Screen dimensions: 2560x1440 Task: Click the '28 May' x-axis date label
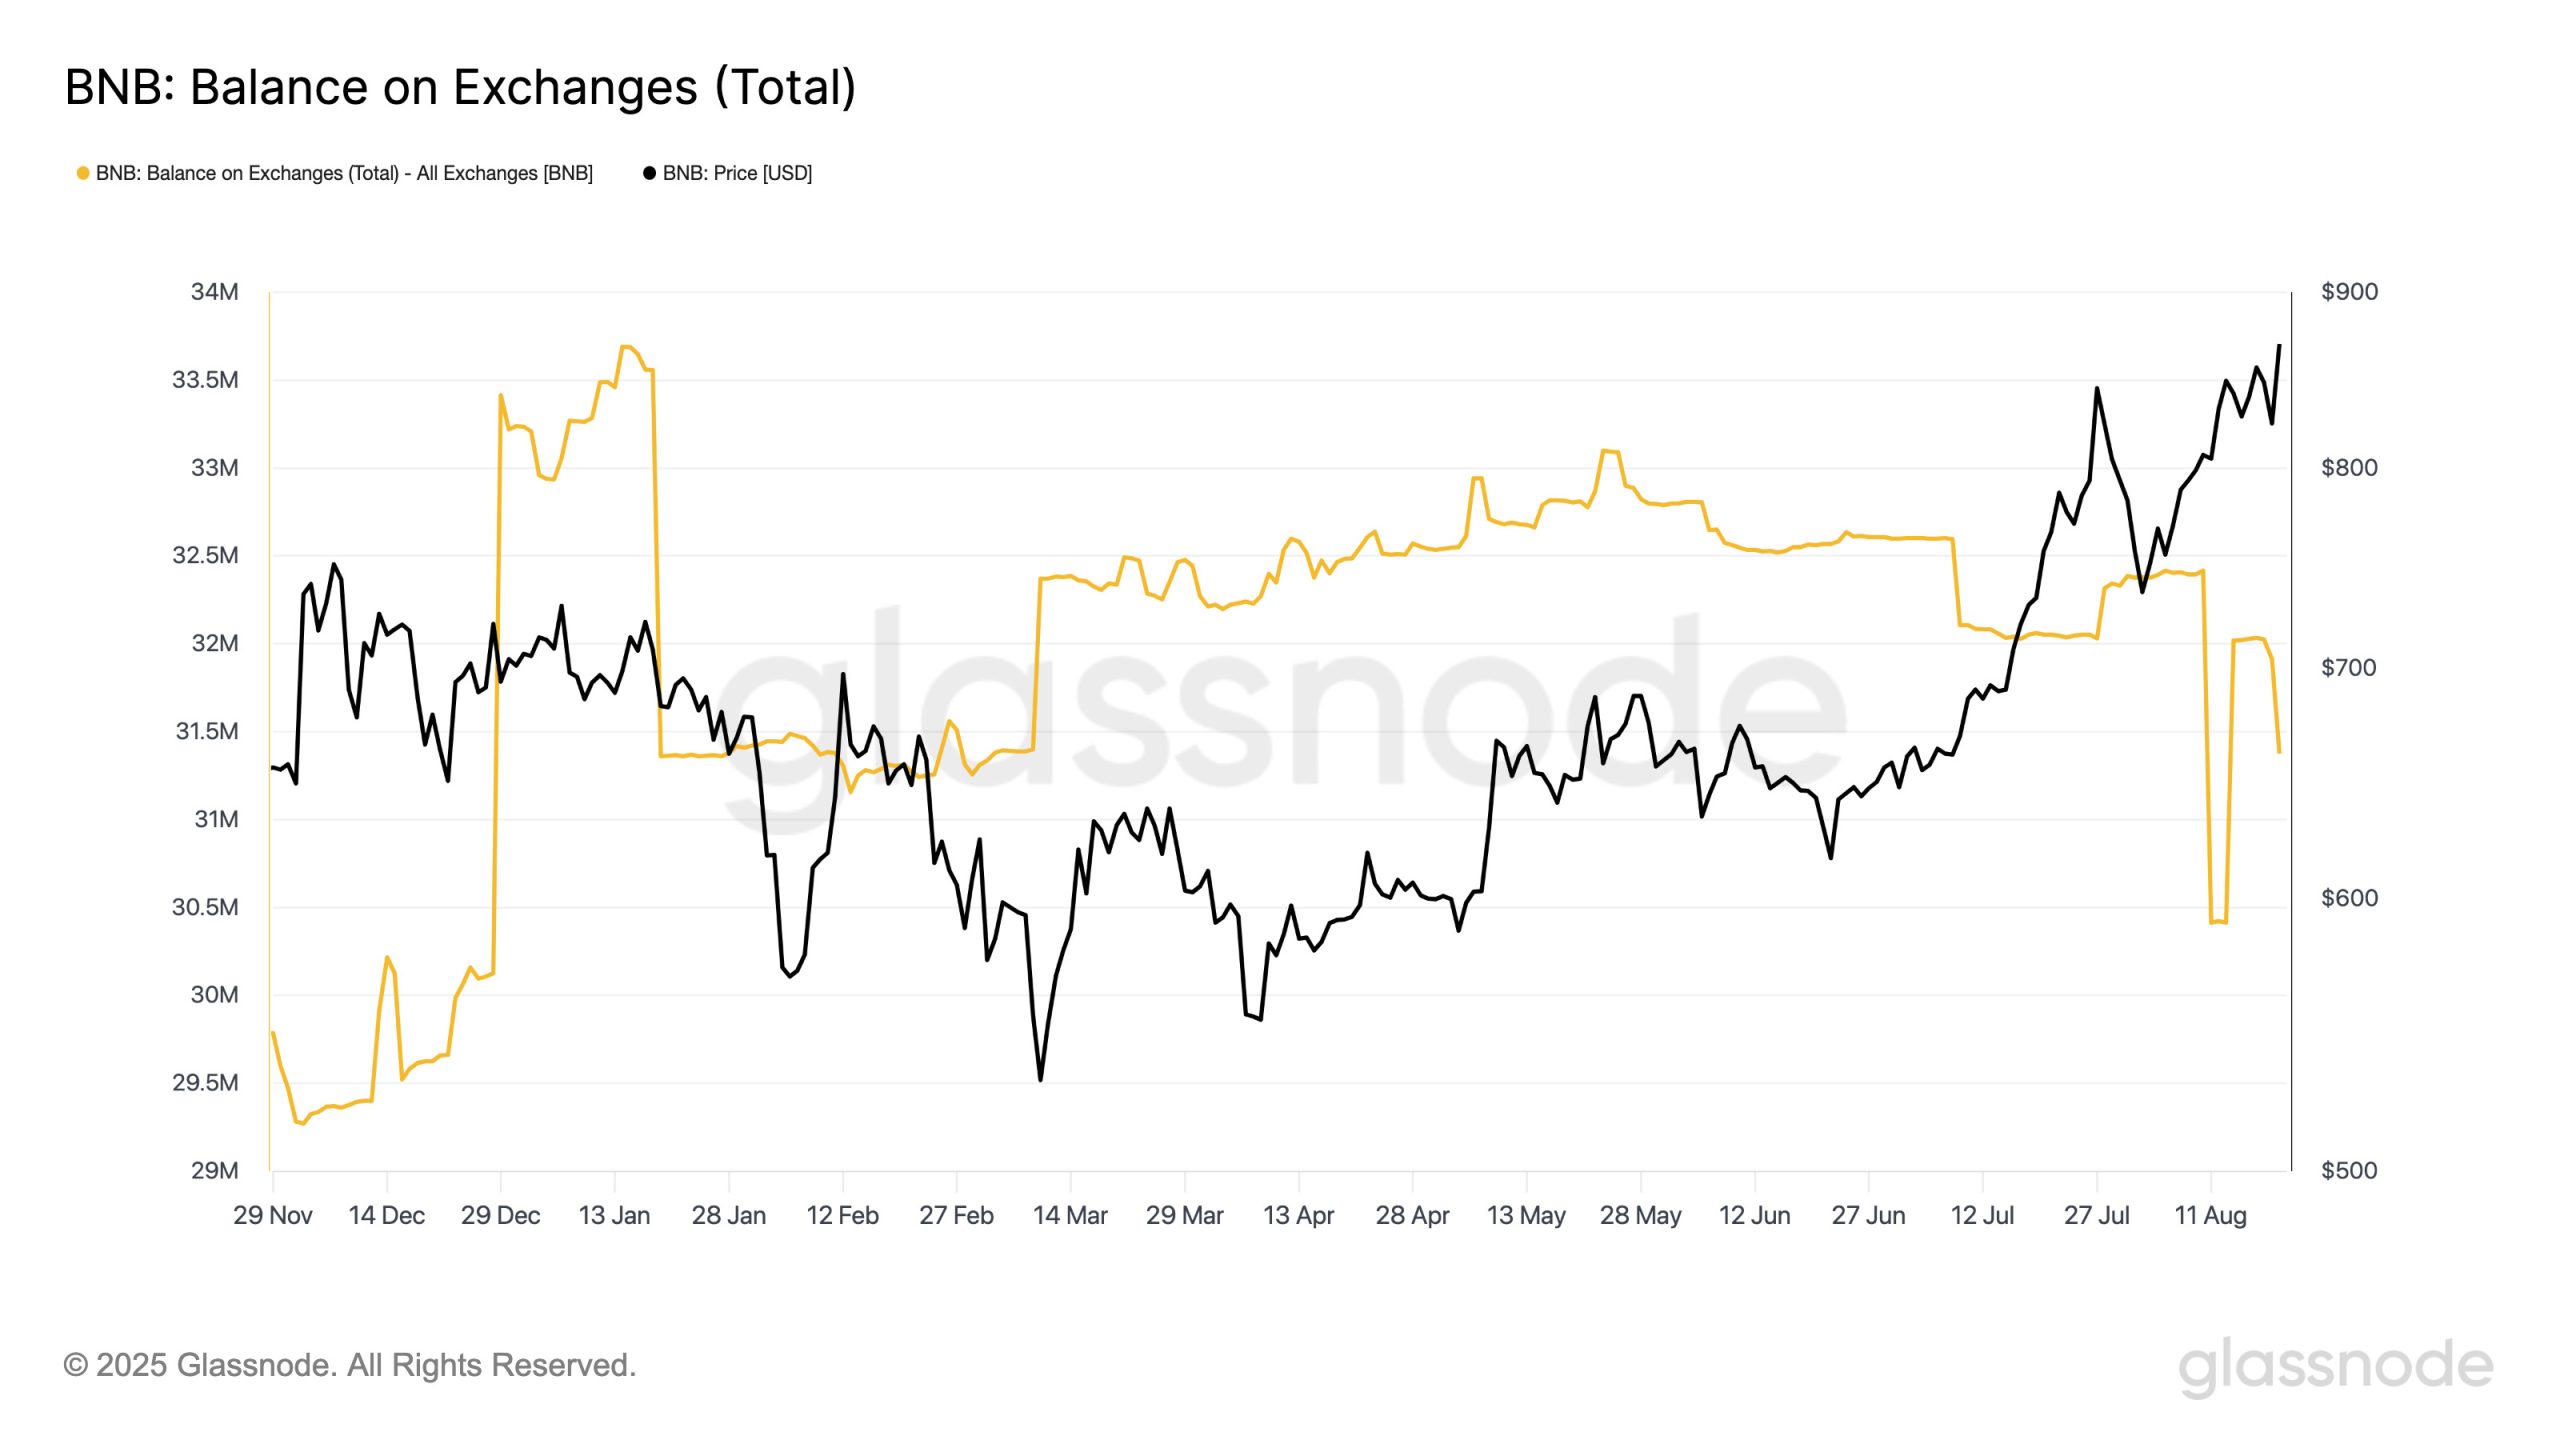tap(1640, 1216)
